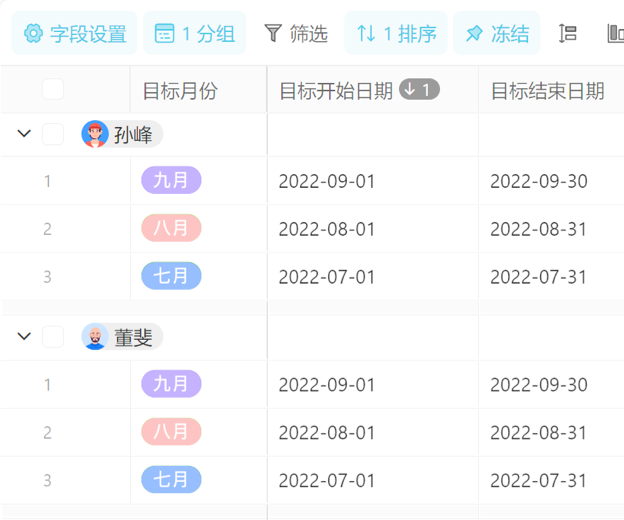This screenshot has width=624, height=520.
Task: Open the 字段设置 field settings
Action: point(75,34)
